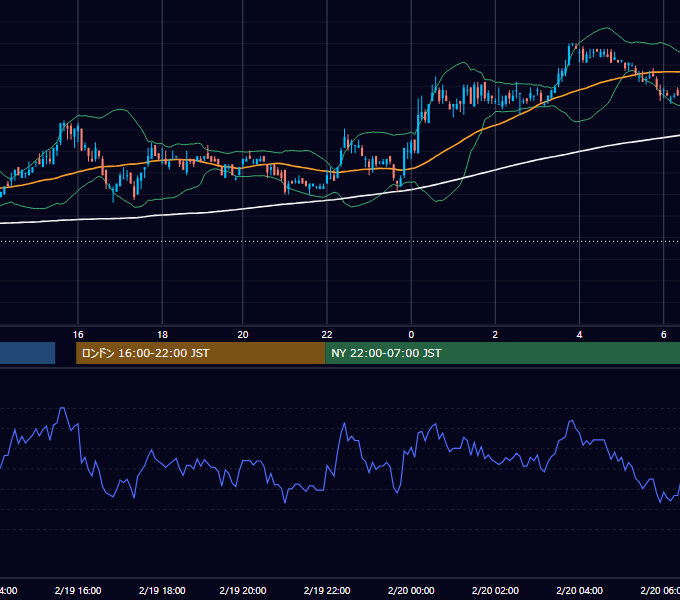Click the NY 22:00-07:00 JST session bar
Viewport: 680px width, 600px height.
(x=502, y=353)
